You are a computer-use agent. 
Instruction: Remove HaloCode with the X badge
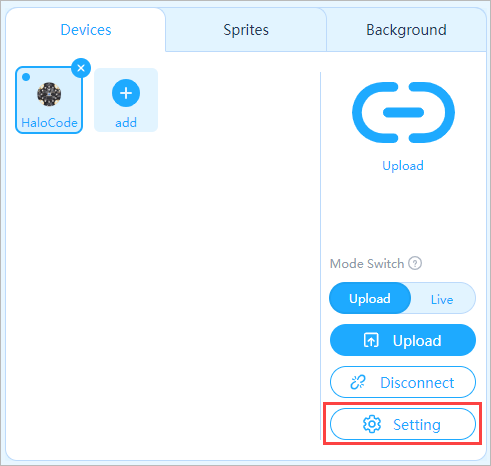pyautogui.click(x=81, y=68)
